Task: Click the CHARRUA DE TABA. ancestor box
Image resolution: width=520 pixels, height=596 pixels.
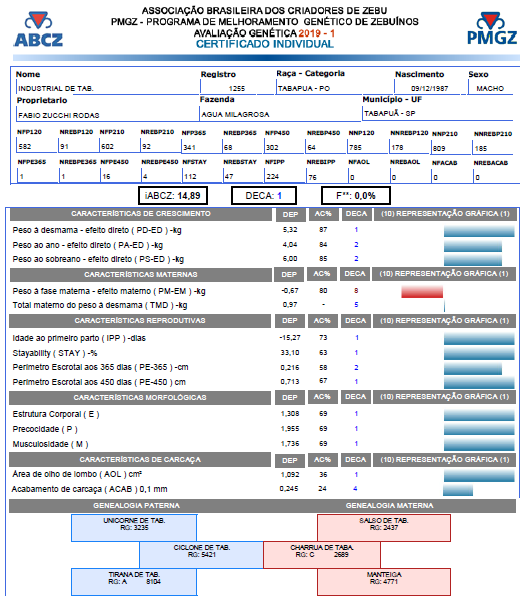Action: click(322, 555)
